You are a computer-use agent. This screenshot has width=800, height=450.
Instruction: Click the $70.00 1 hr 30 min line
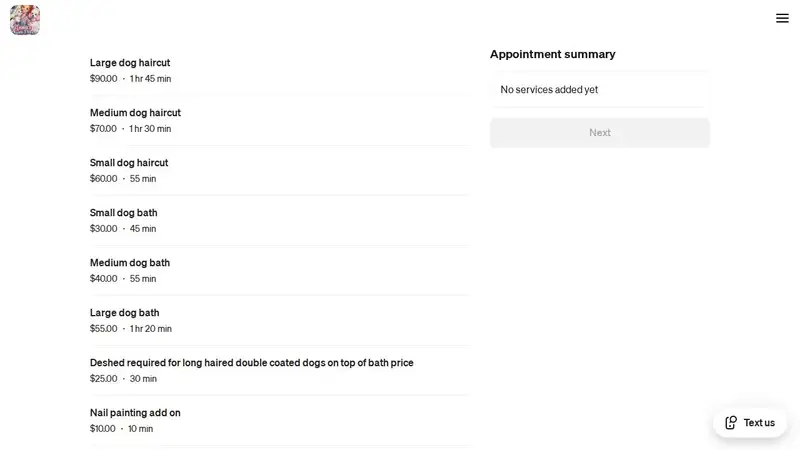point(131,129)
